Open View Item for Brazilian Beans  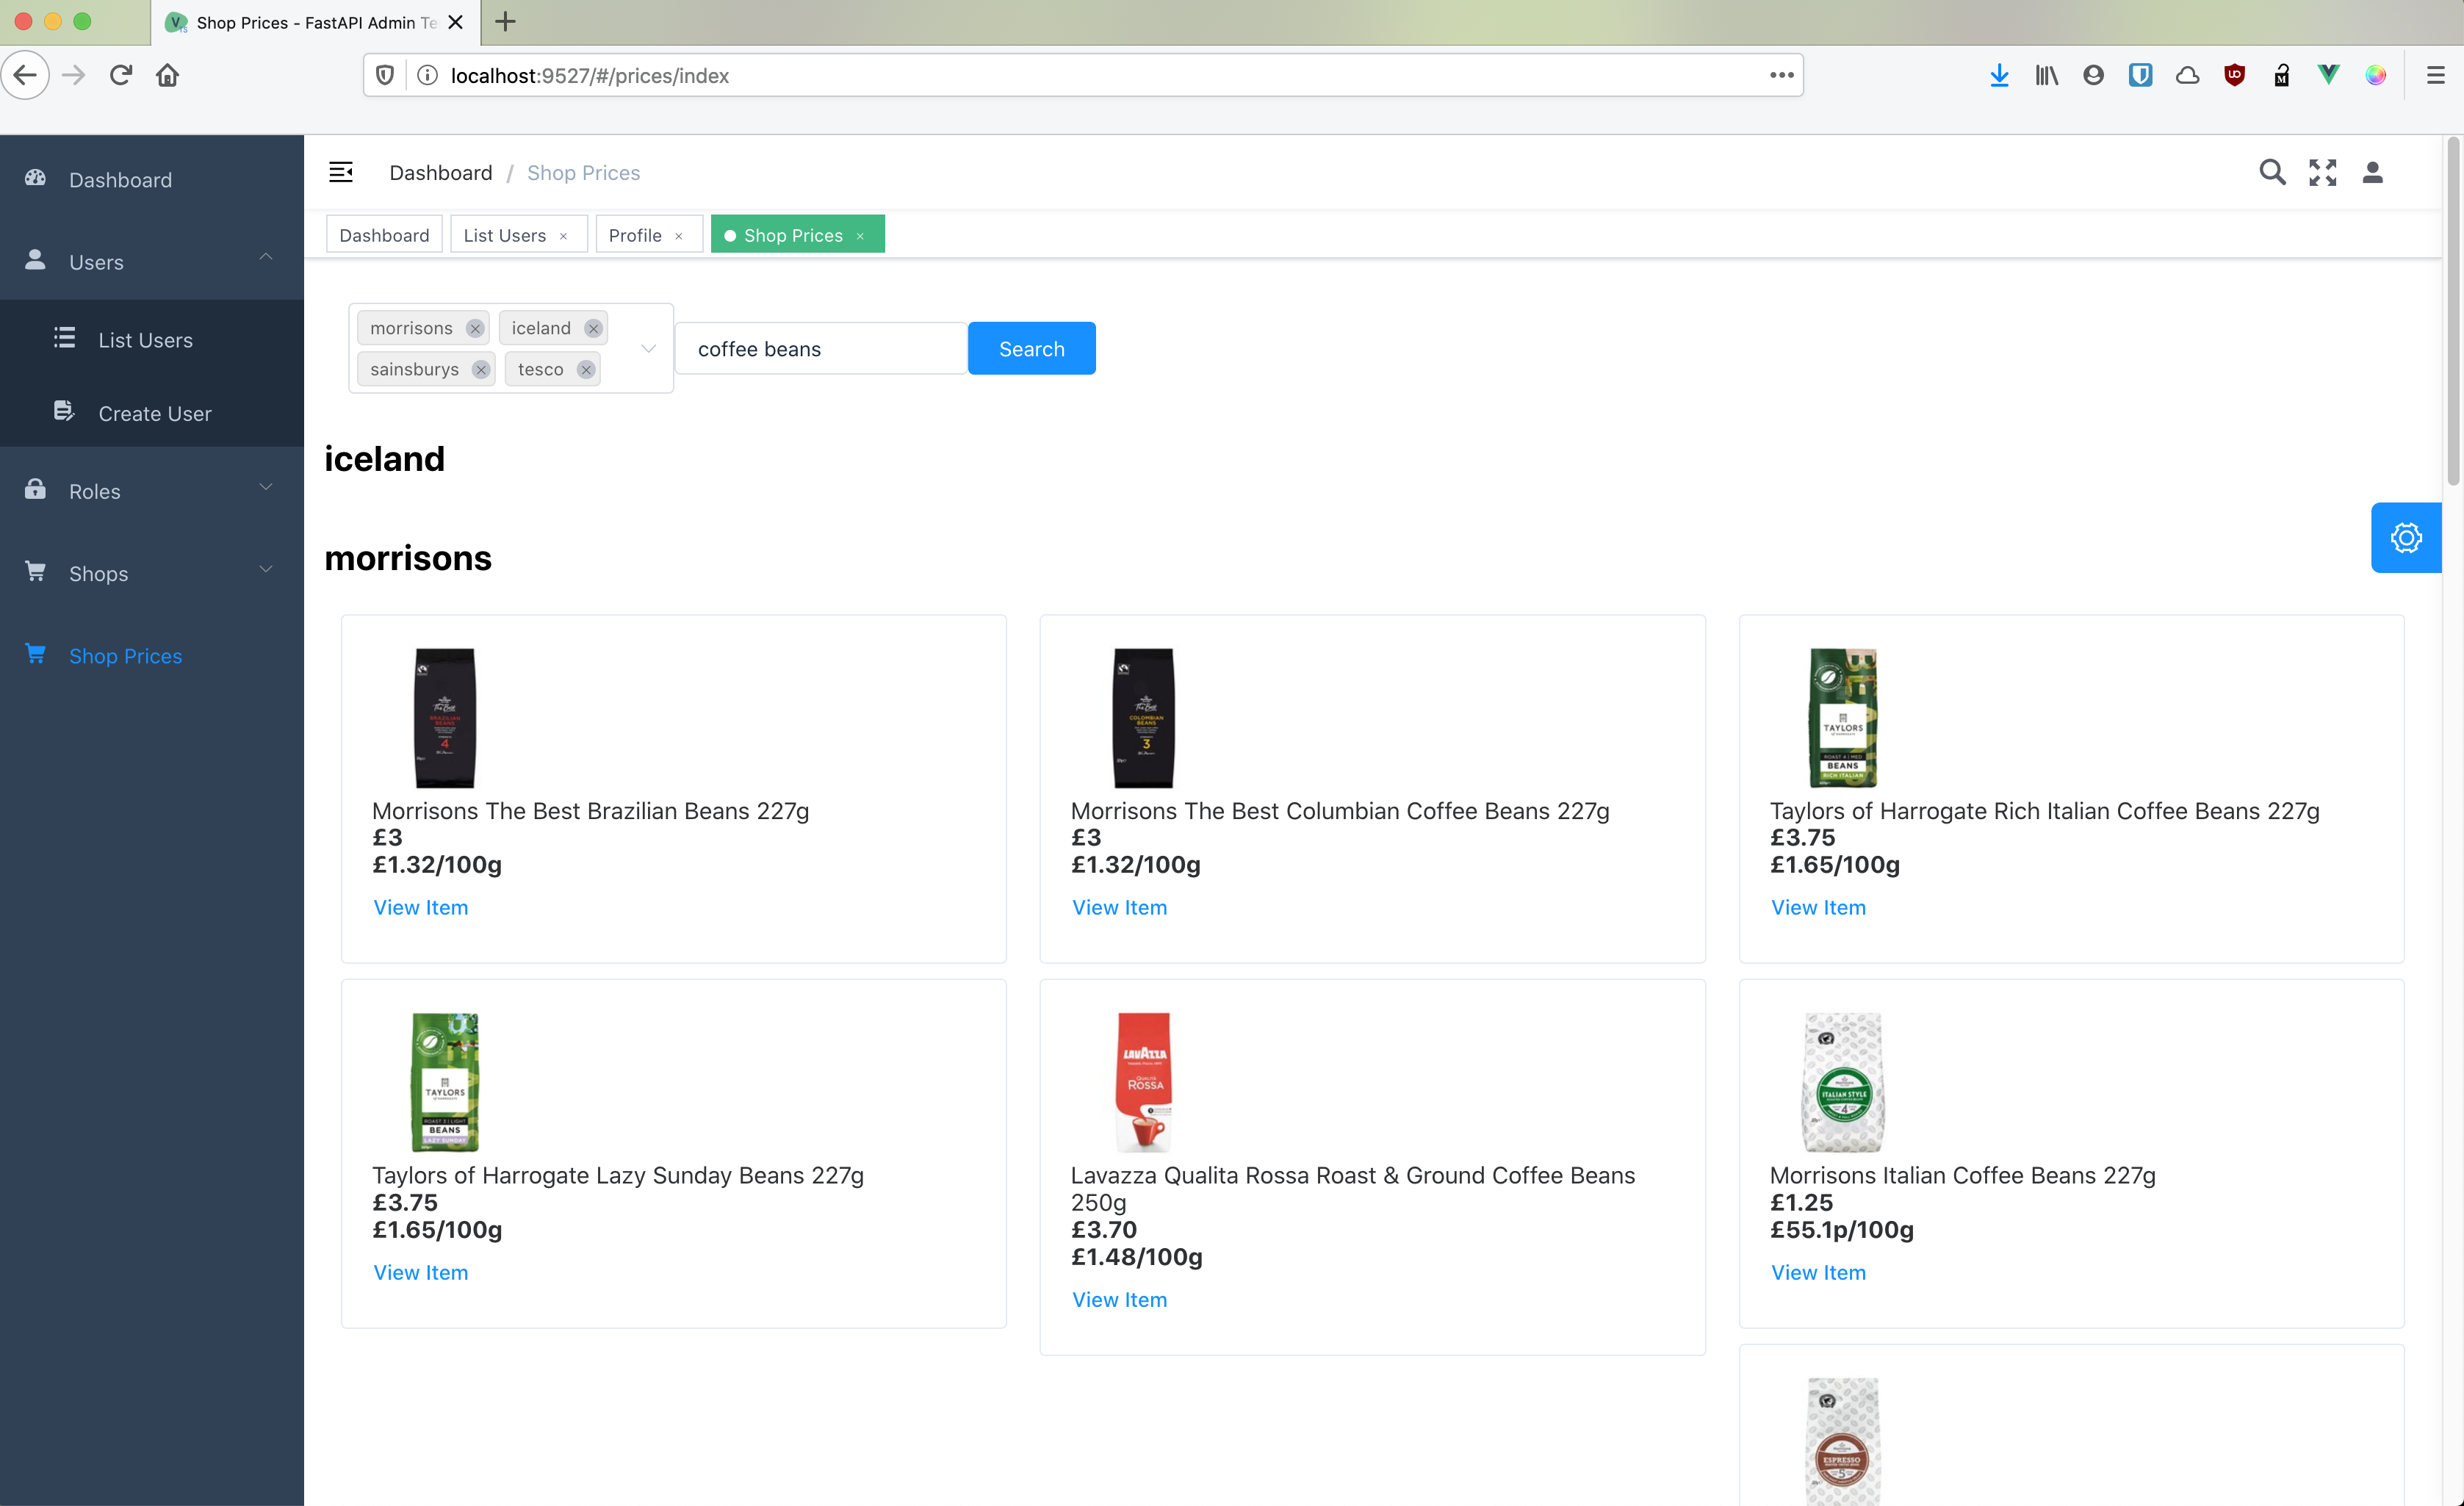pos(420,907)
